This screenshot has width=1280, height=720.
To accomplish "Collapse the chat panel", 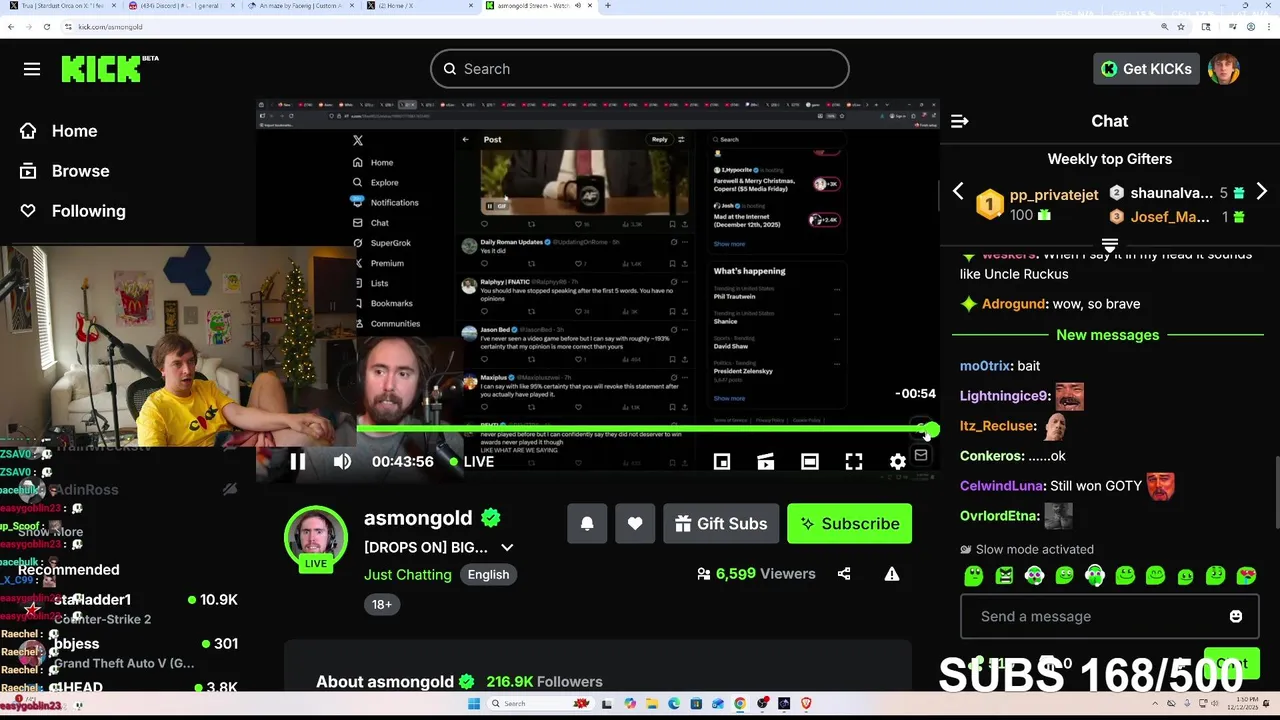I will pos(960,121).
